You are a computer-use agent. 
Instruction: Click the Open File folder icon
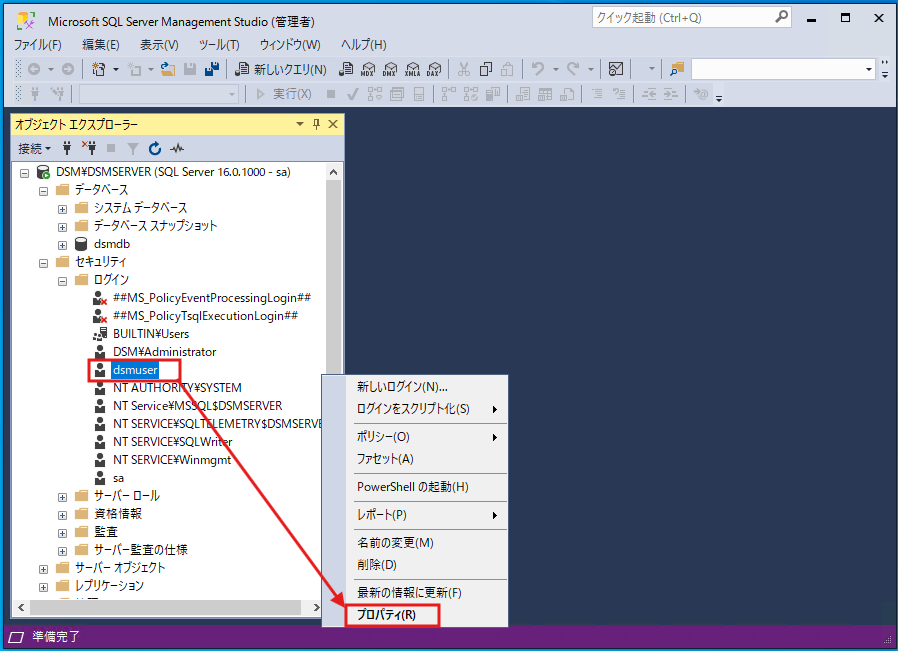click(x=168, y=69)
